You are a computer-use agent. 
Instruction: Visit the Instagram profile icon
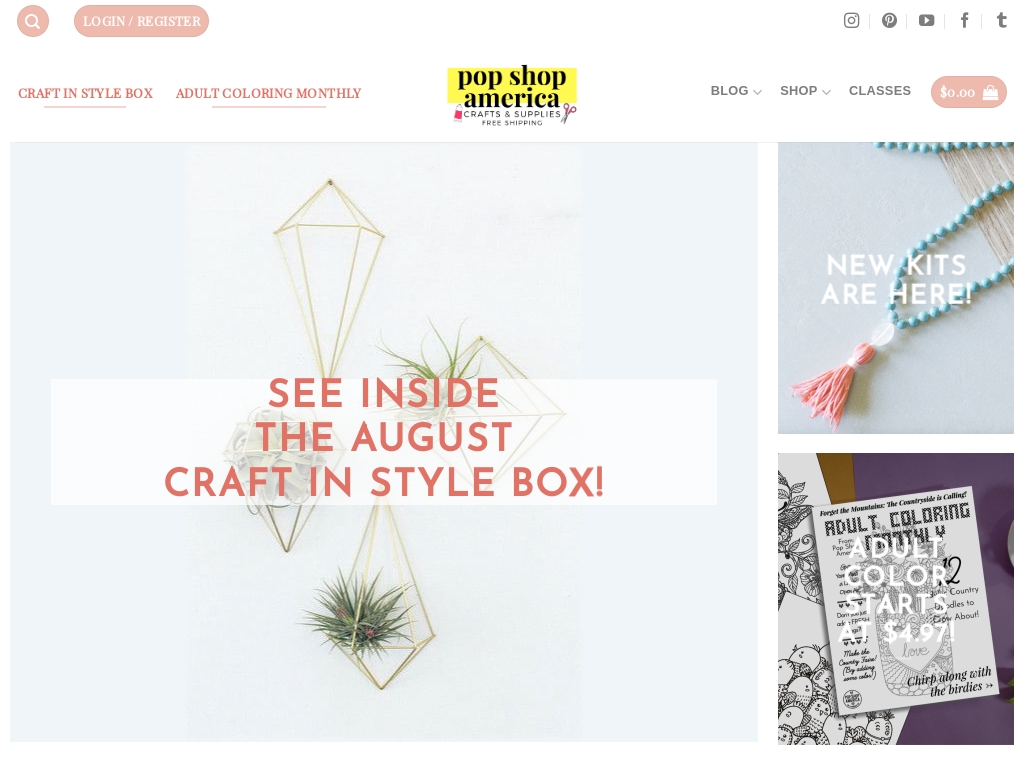(x=851, y=21)
